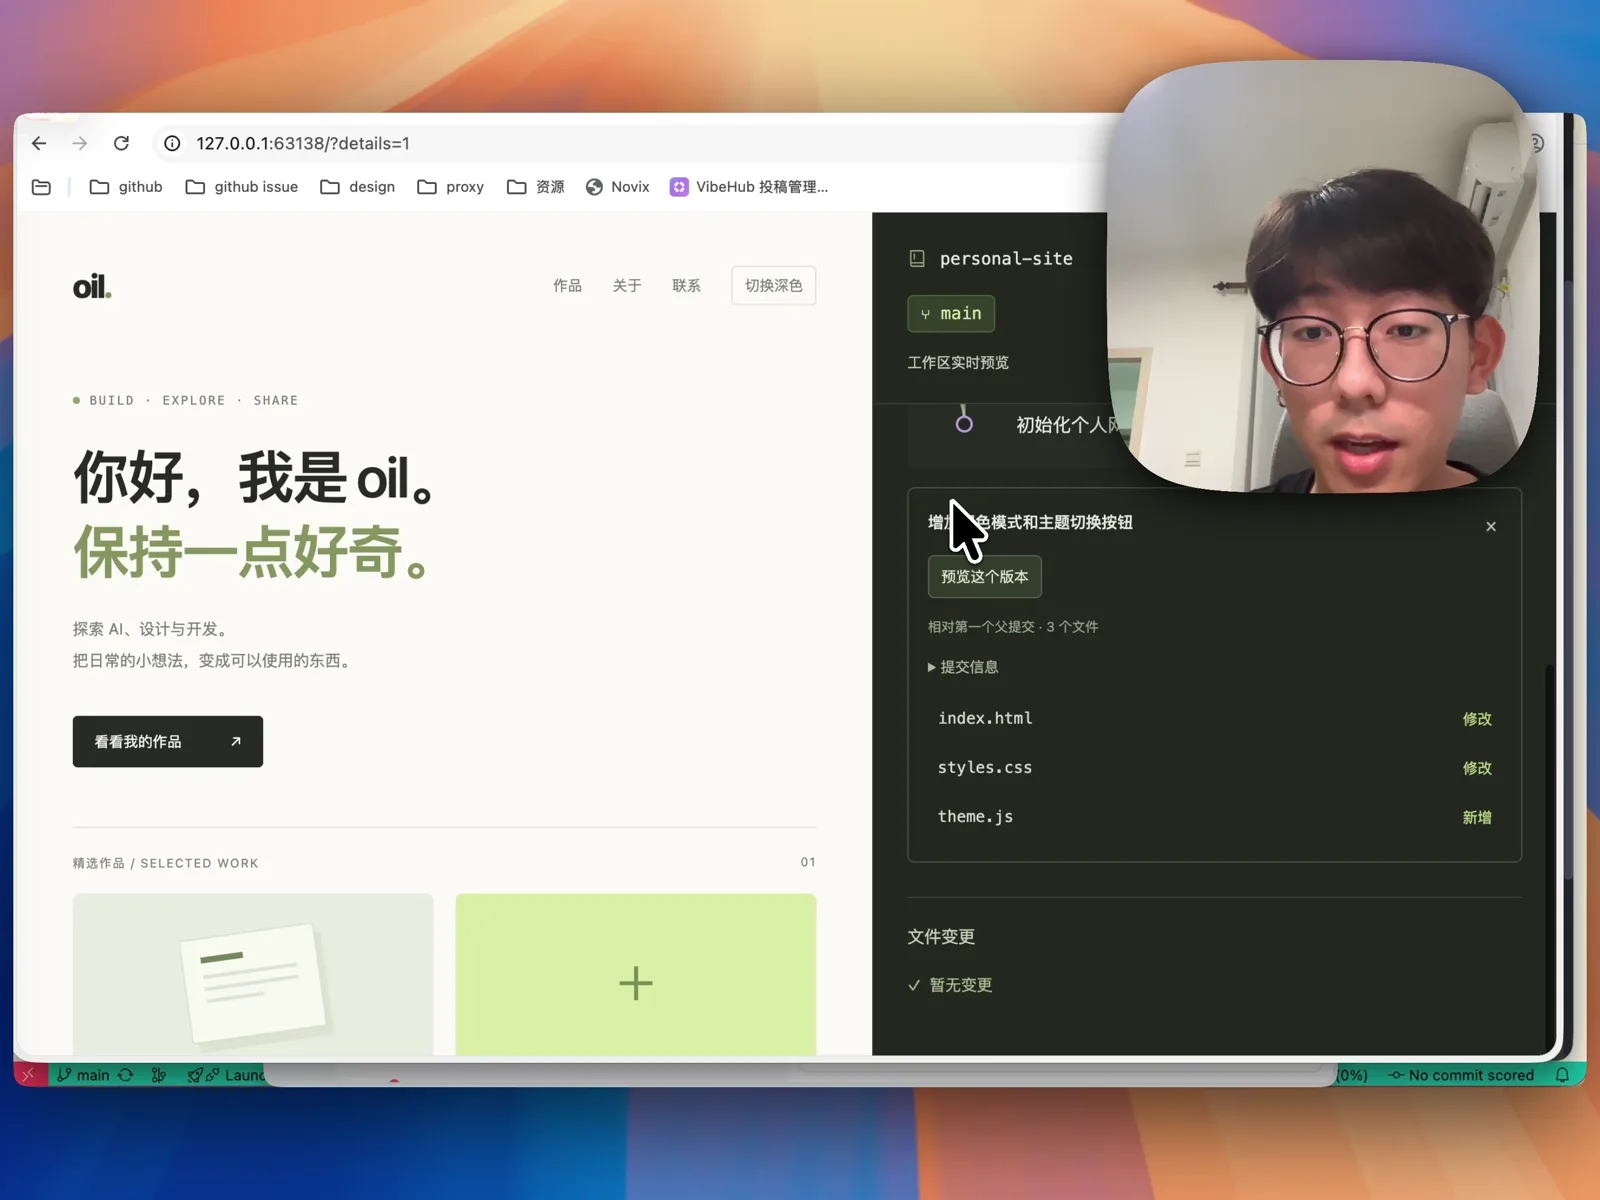1600x1200 pixels.
Task: Close the commit details card
Action: coord(1491,526)
